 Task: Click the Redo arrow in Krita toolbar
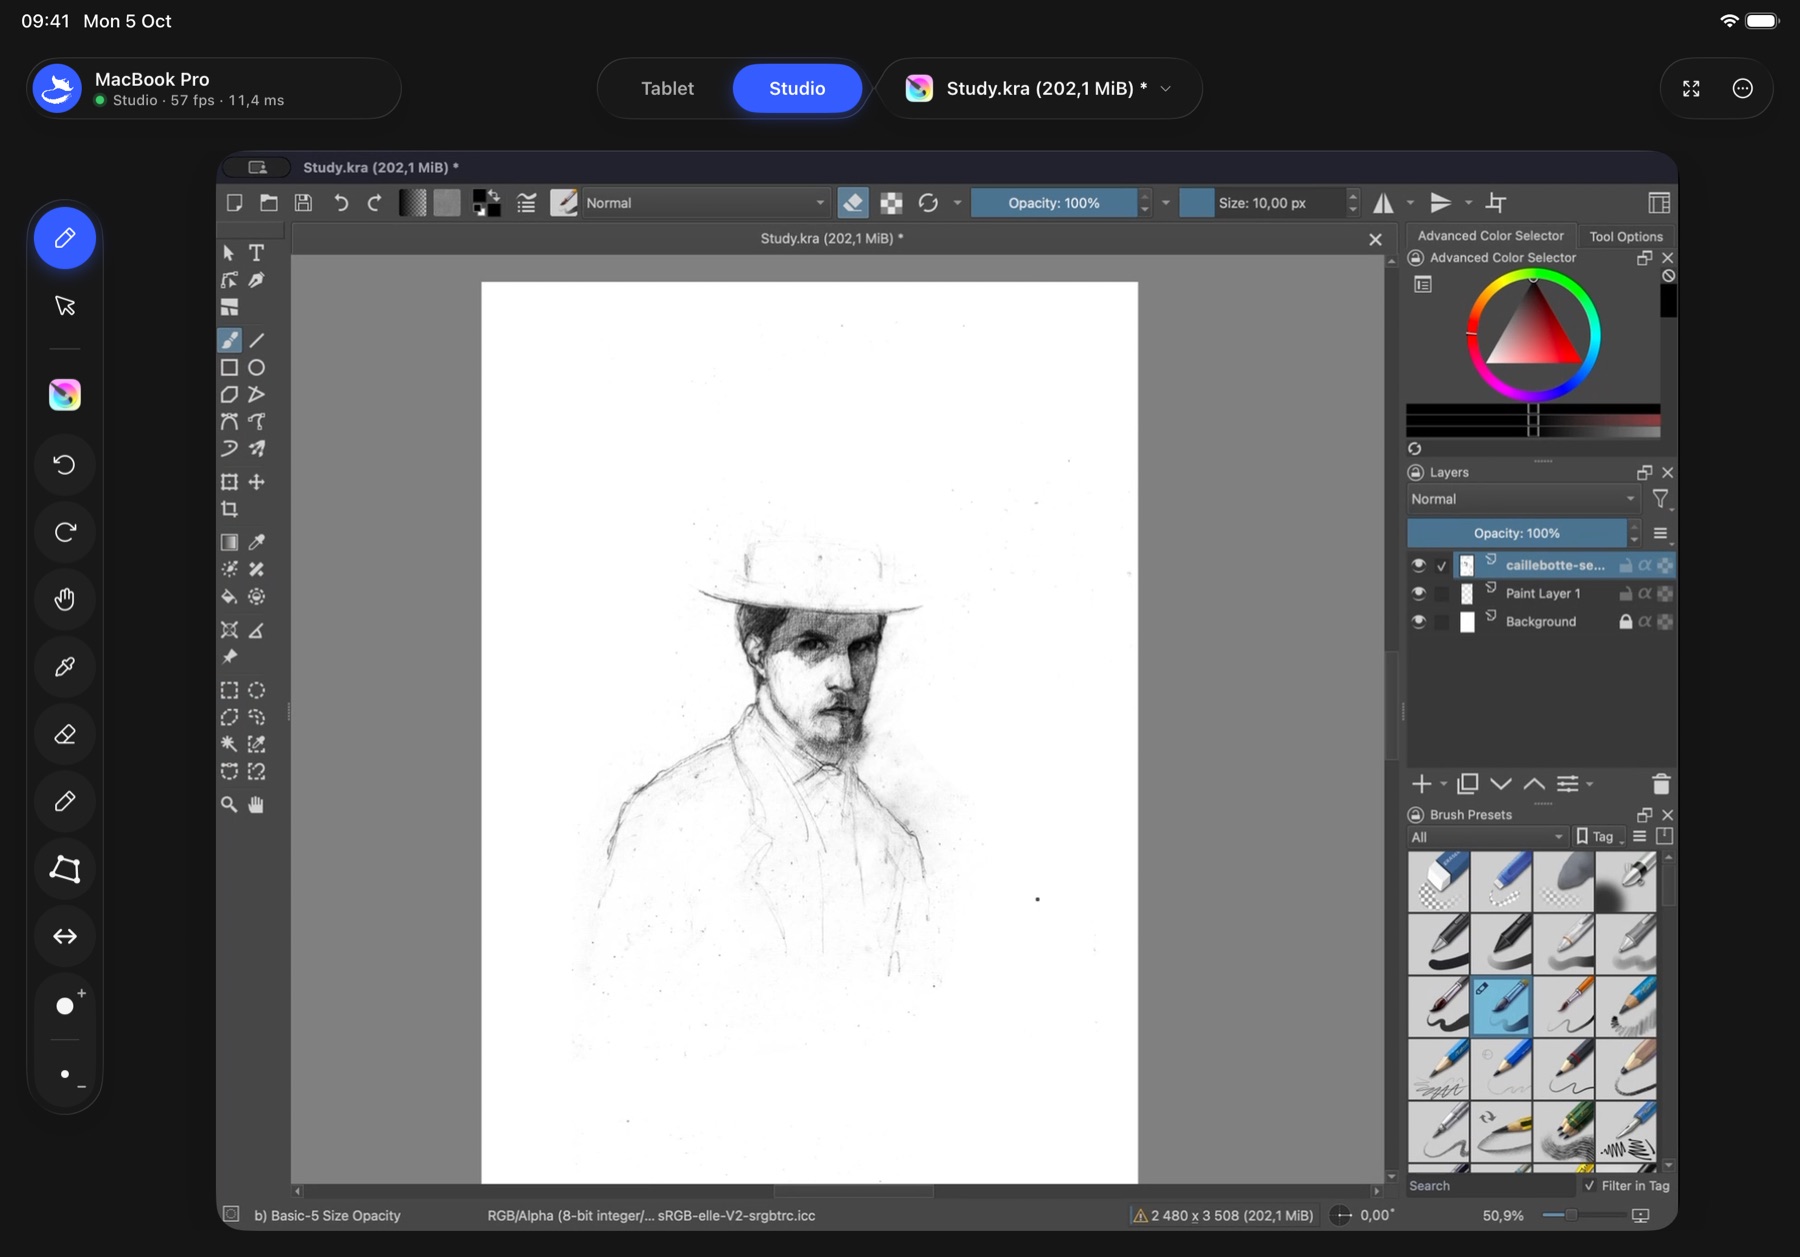point(374,203)
